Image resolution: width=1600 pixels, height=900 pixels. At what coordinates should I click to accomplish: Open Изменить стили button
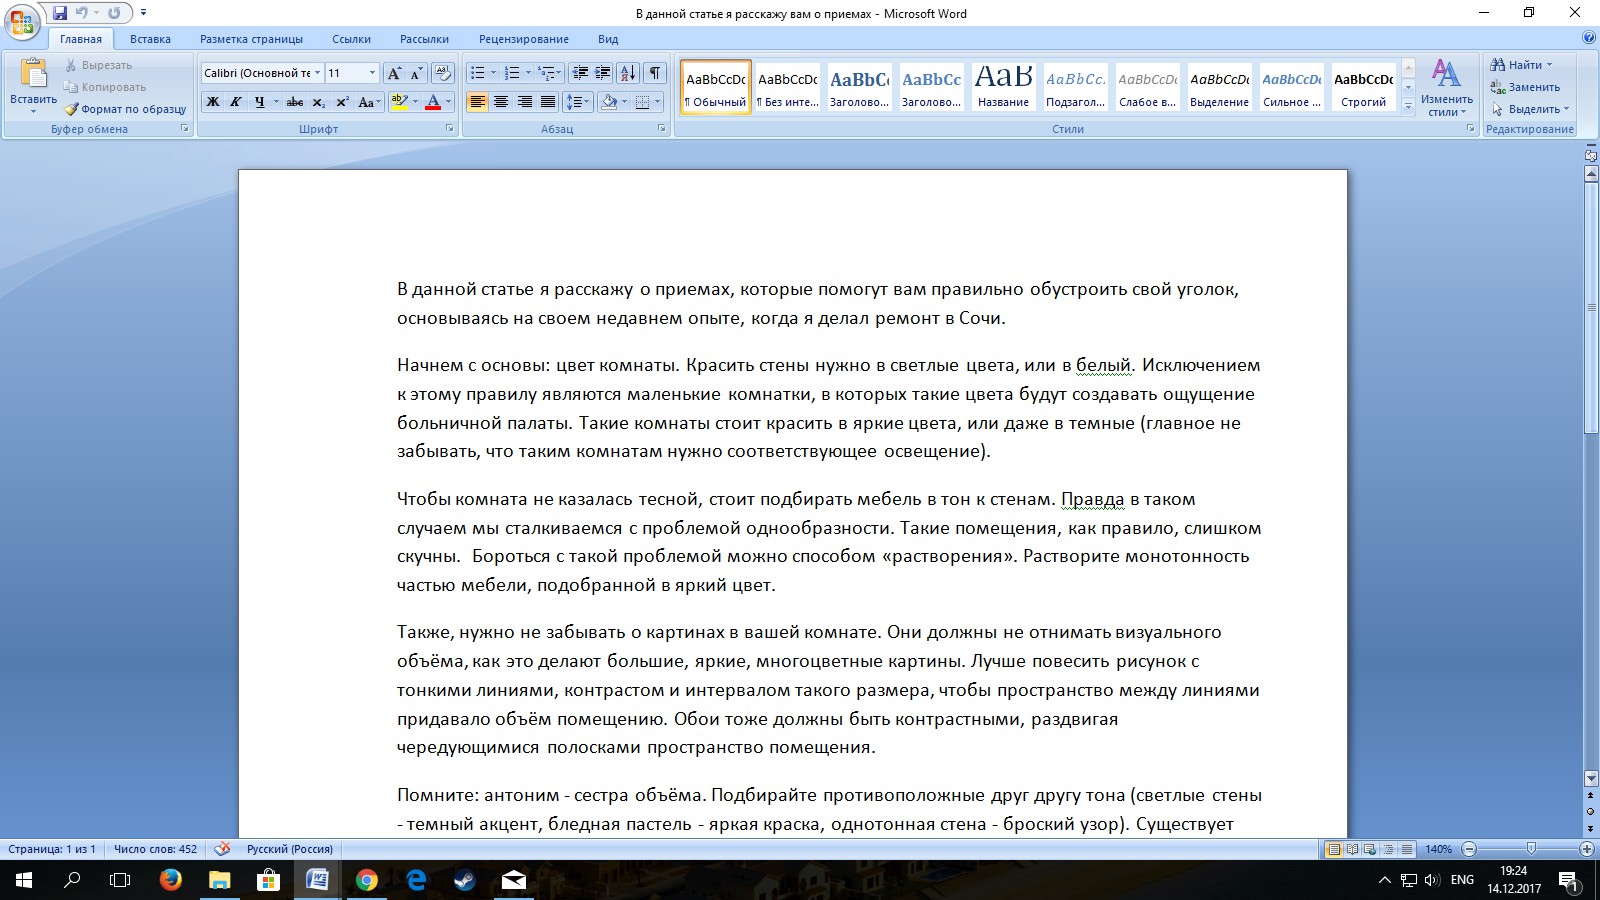pos(1446,87)
